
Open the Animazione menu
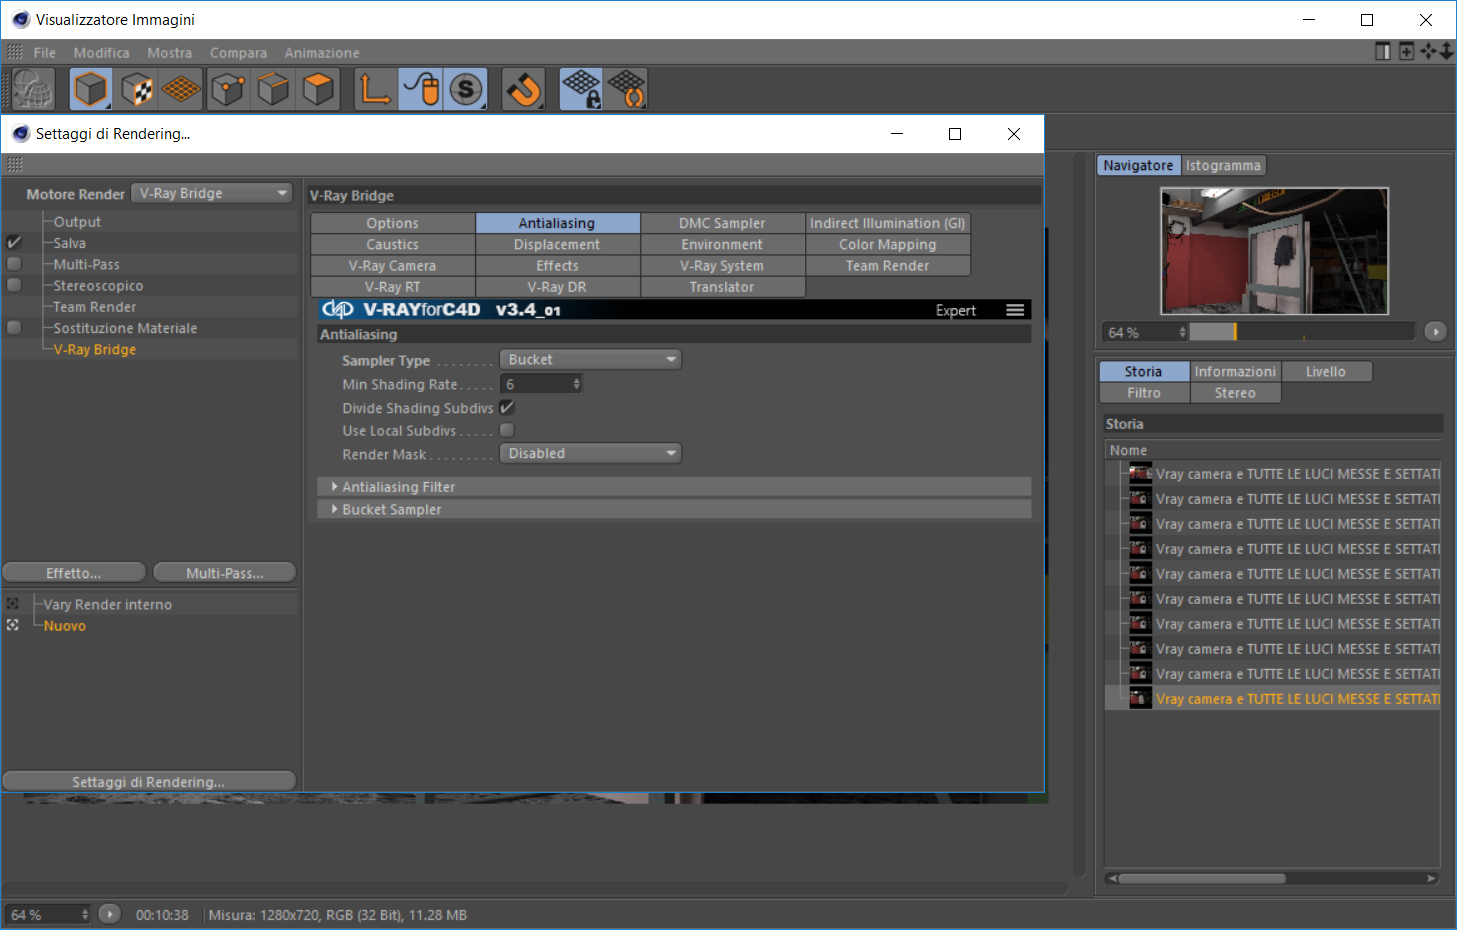(322, 53)
